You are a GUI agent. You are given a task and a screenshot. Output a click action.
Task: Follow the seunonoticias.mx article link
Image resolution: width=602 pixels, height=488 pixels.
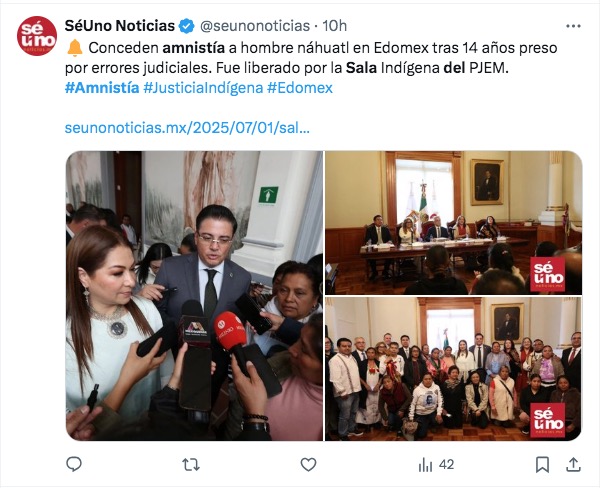[x=187, y=128]
